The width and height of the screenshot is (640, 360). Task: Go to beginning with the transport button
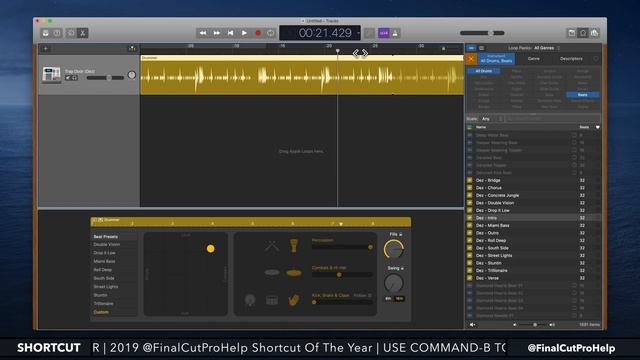click(x=230, y=33)
